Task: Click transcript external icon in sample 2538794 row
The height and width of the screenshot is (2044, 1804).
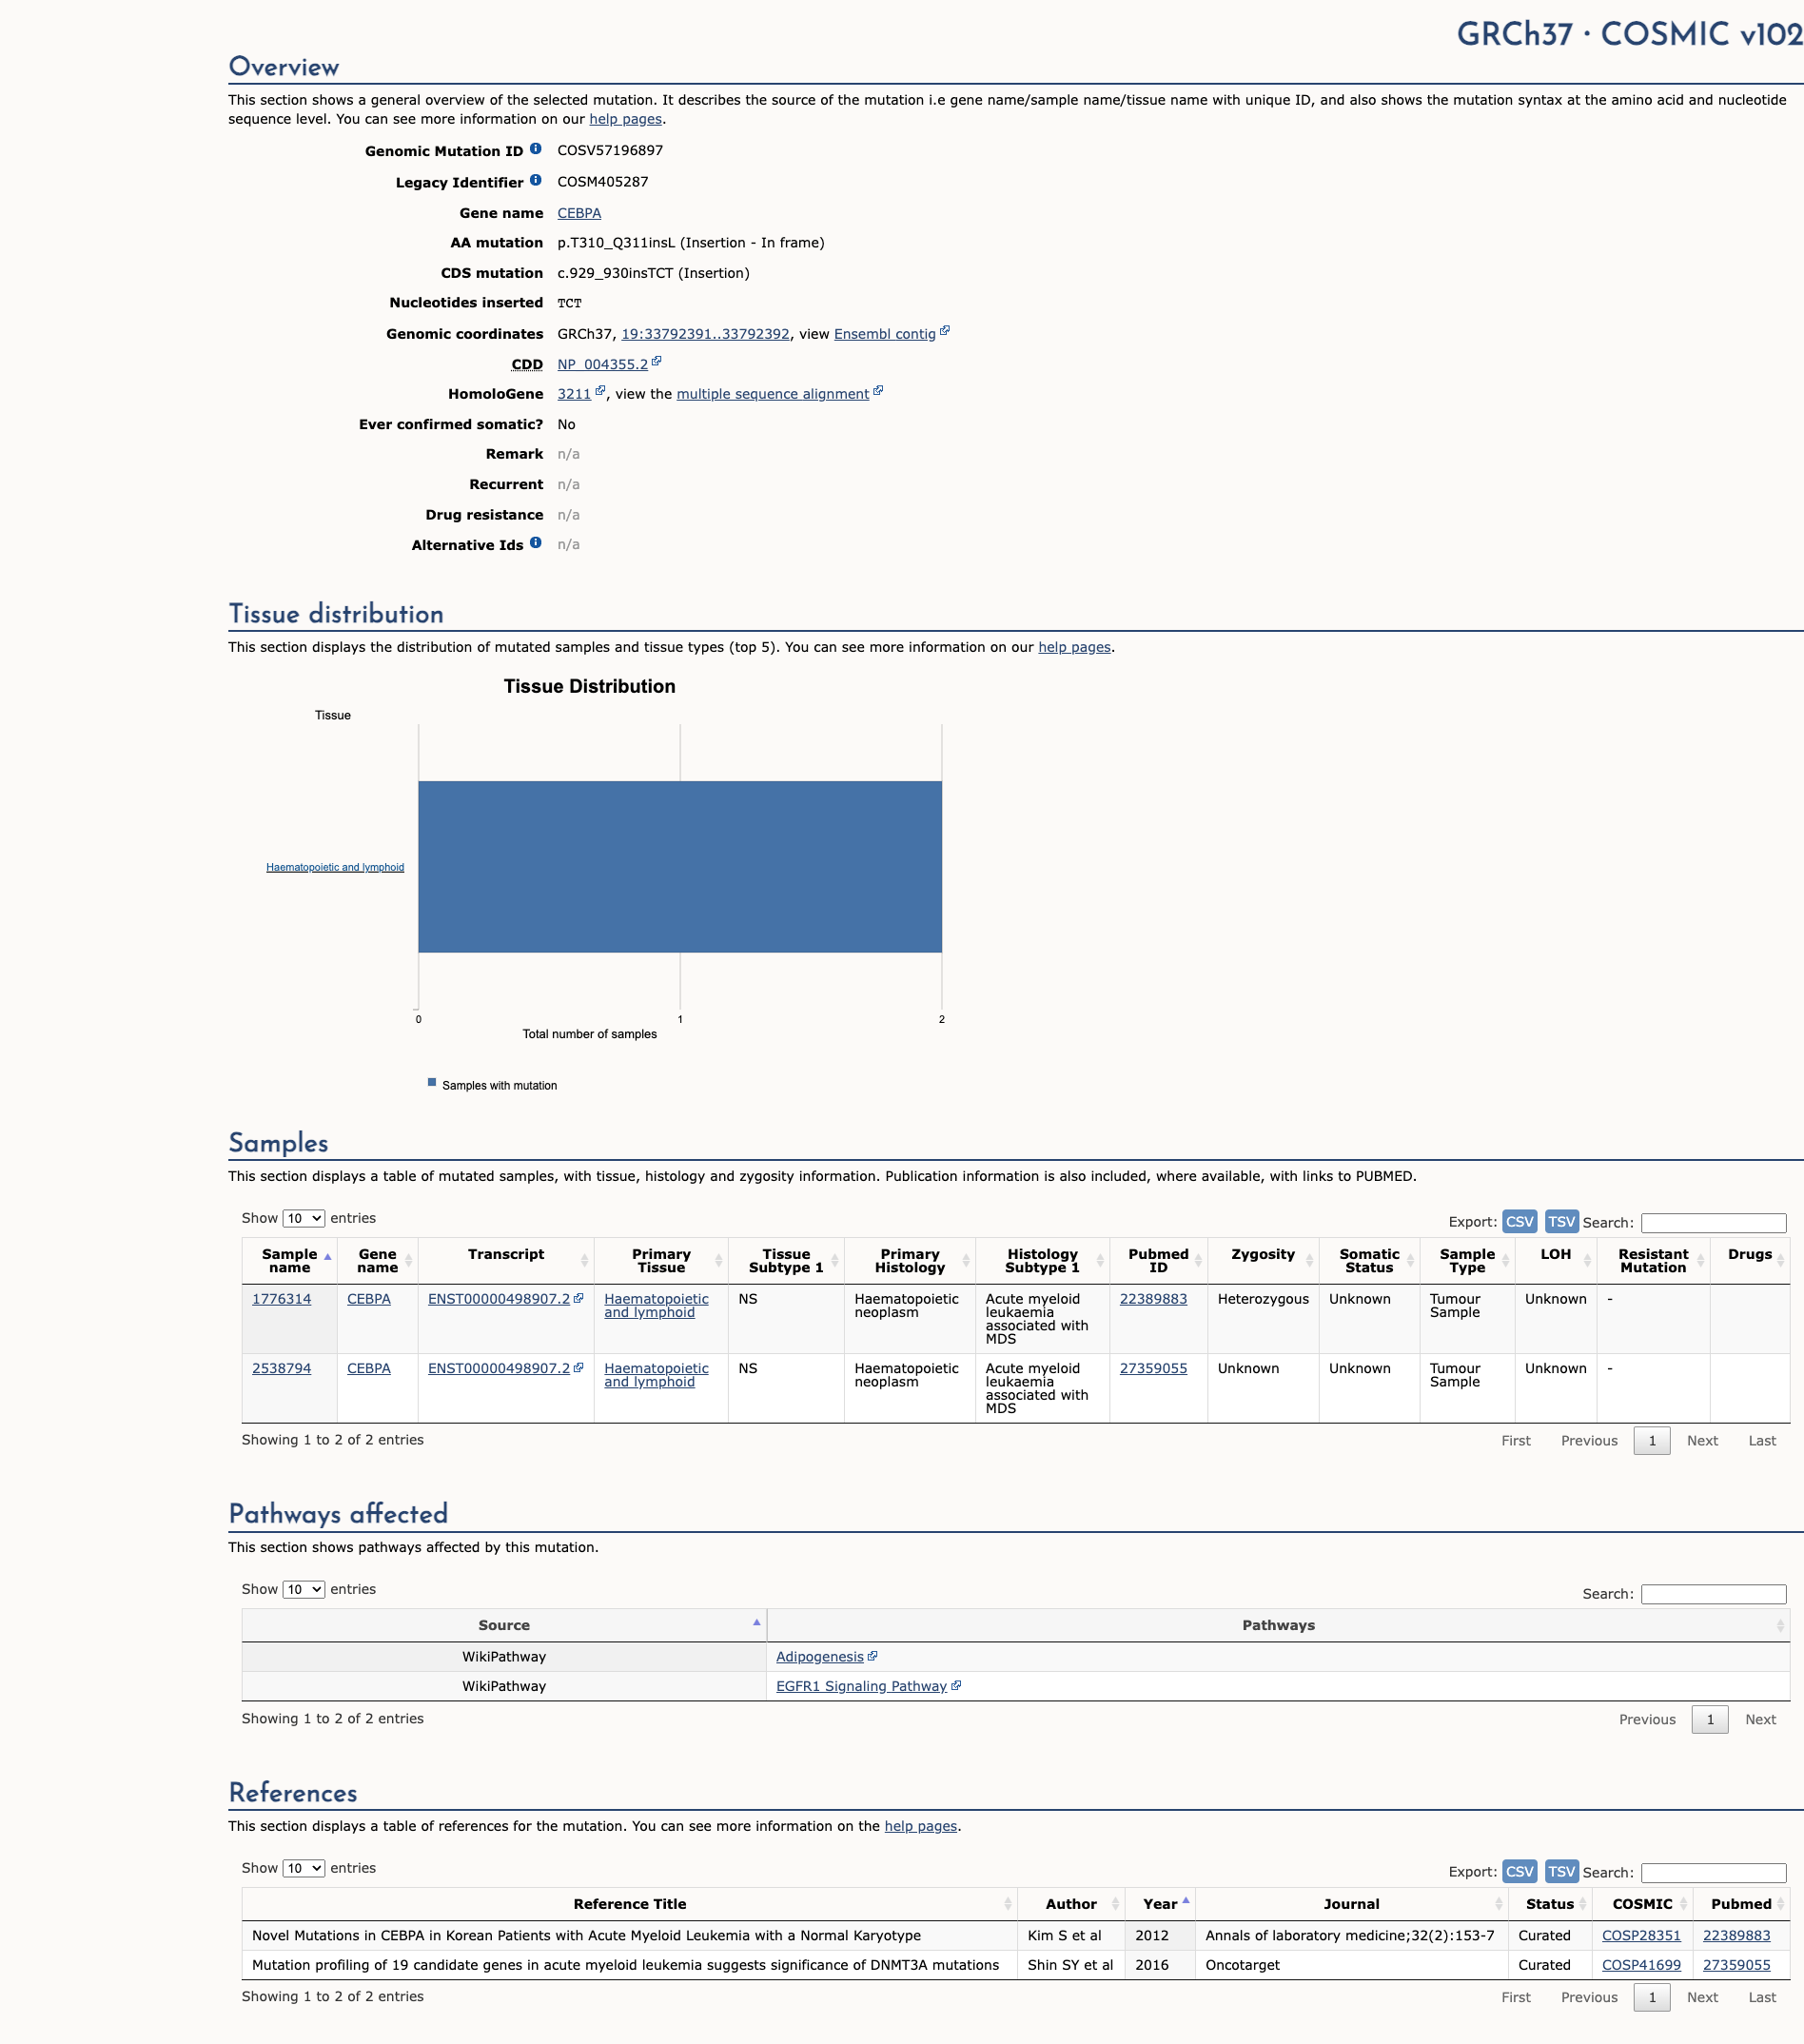Action: point(579,1367)
